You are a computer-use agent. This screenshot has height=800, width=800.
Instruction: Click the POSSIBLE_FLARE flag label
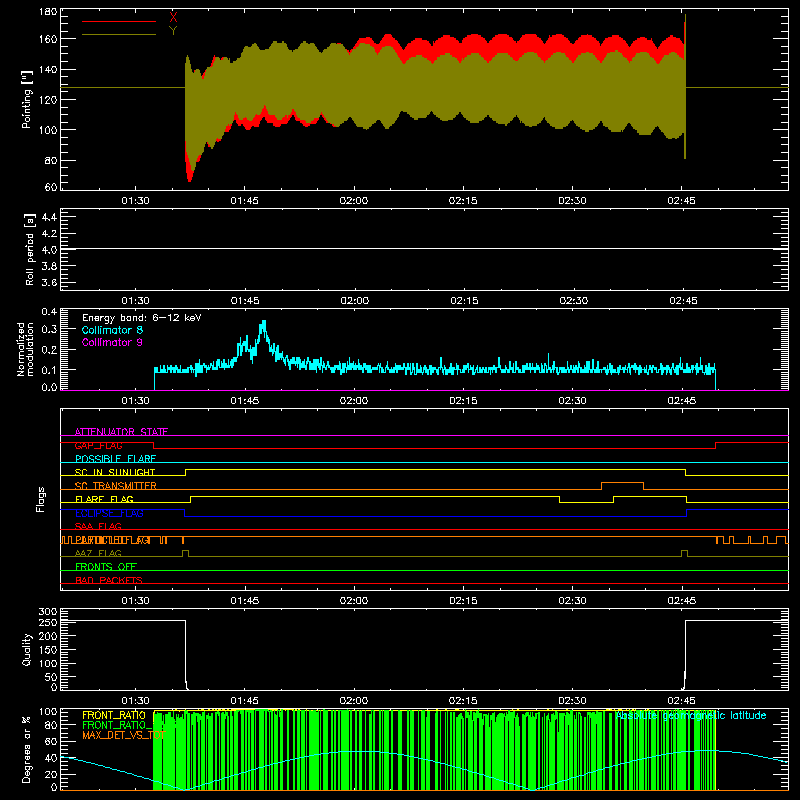click(115, 459)
